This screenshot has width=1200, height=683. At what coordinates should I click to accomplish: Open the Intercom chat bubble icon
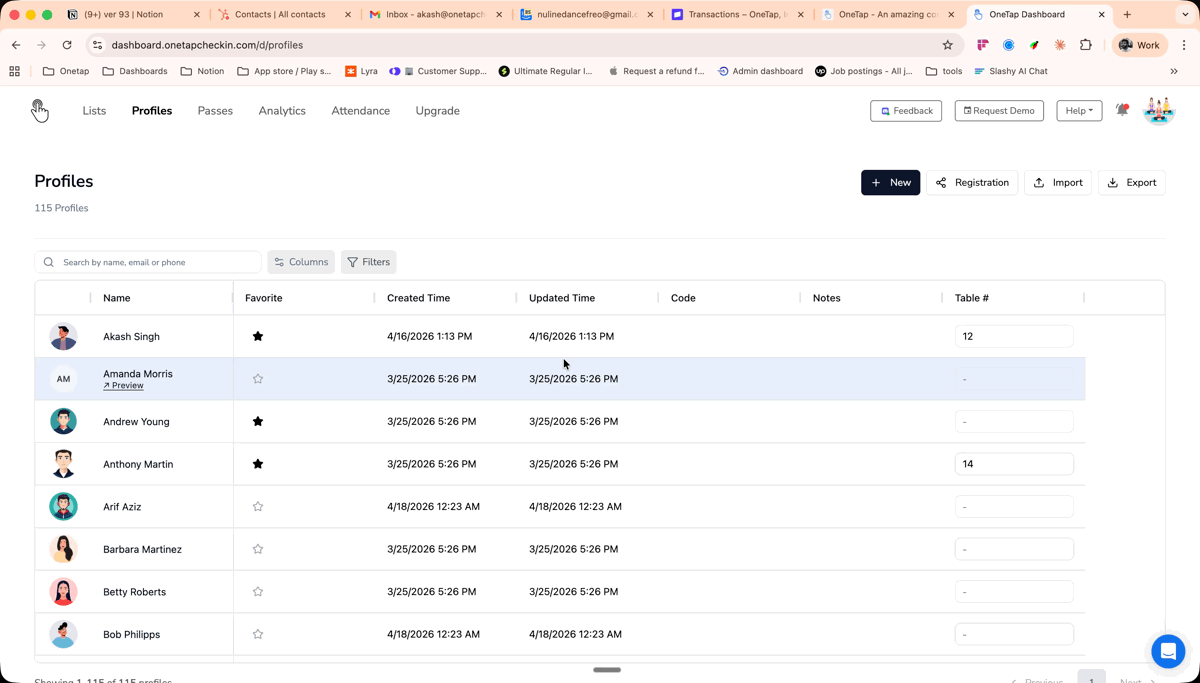(1168, 651)
